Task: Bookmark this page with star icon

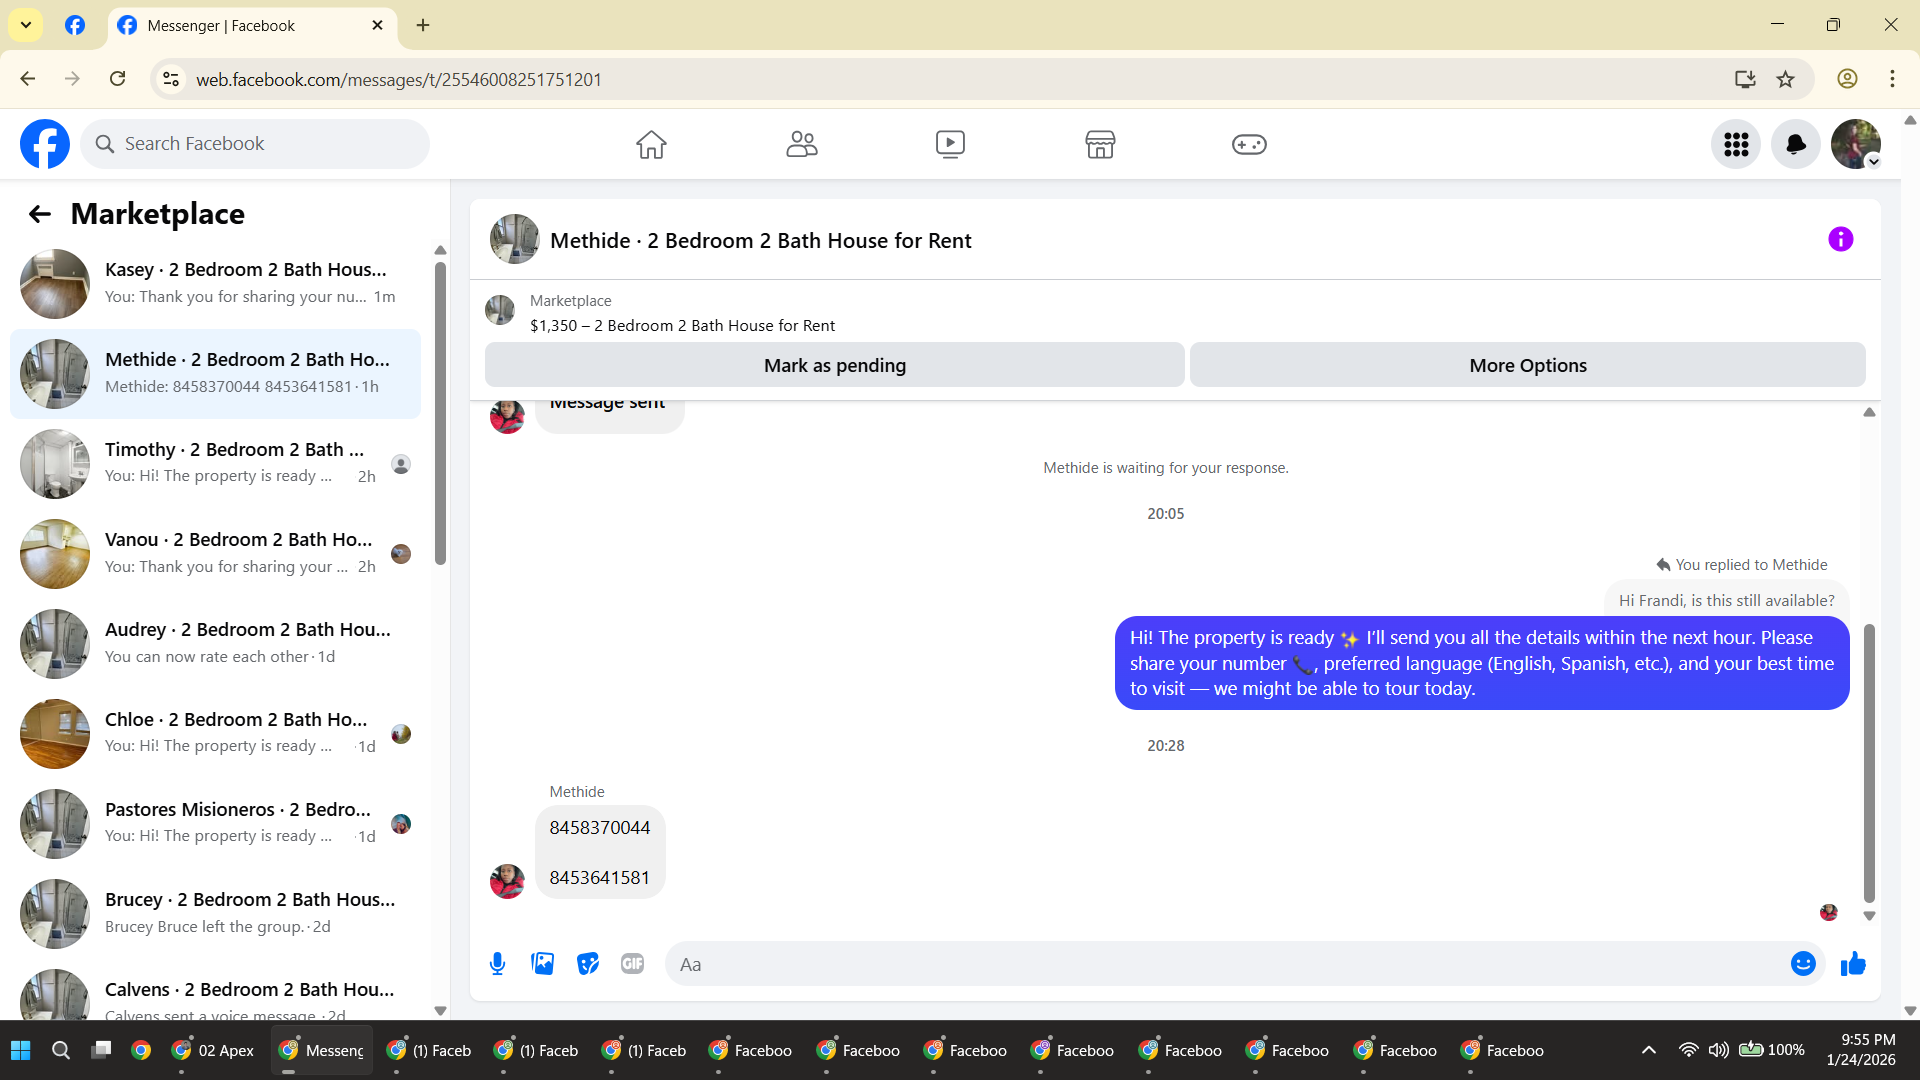Action: 1785,79
